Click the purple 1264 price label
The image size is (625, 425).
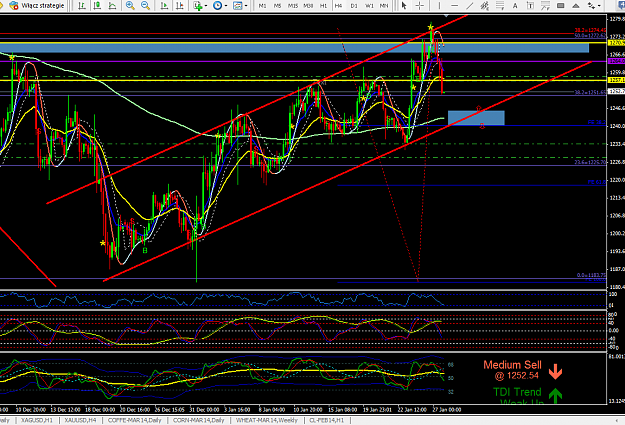[x=617, y=61]
